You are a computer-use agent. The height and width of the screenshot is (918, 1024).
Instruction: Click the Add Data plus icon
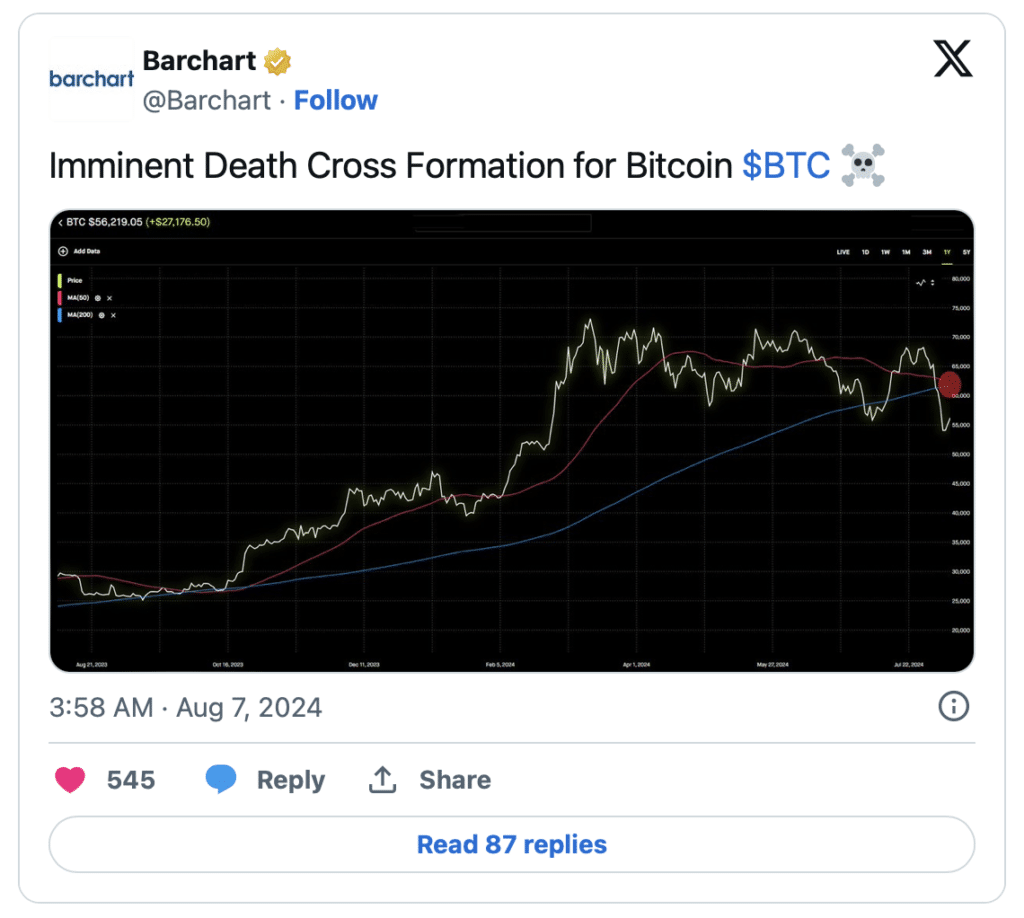tap(63, 251)
